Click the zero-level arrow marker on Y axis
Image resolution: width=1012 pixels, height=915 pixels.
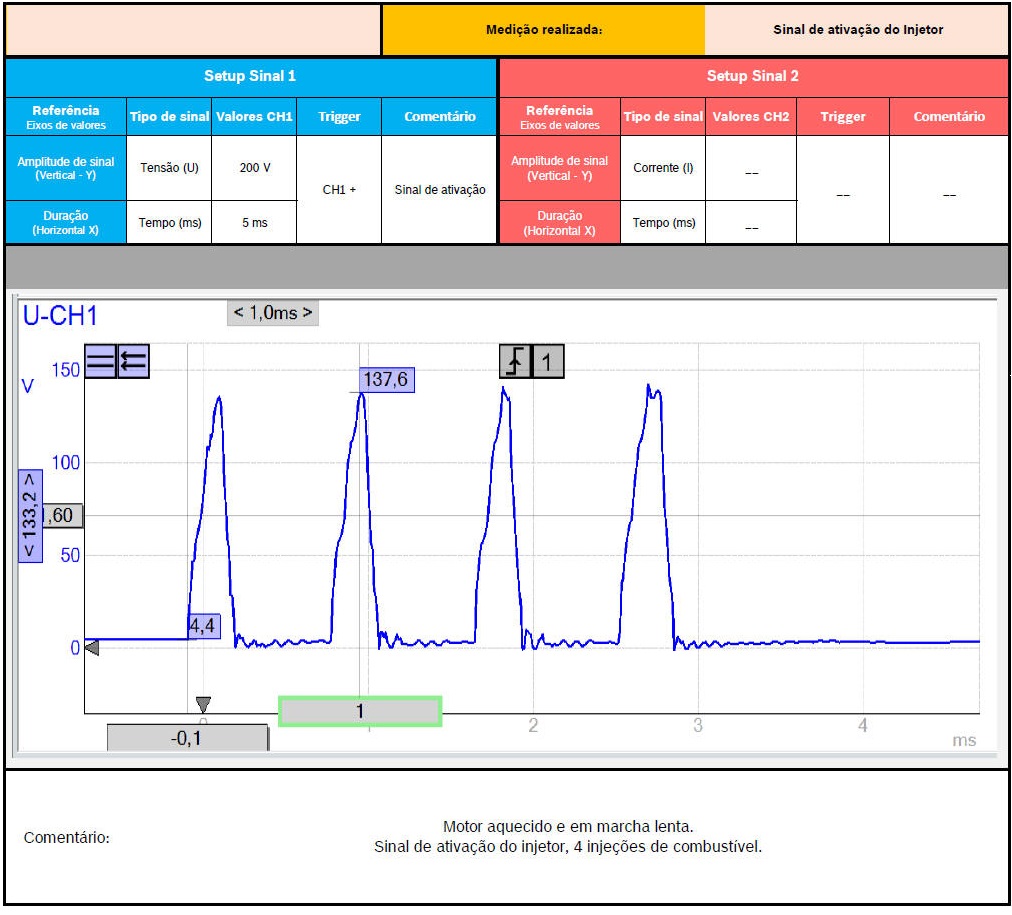[91, 649]
